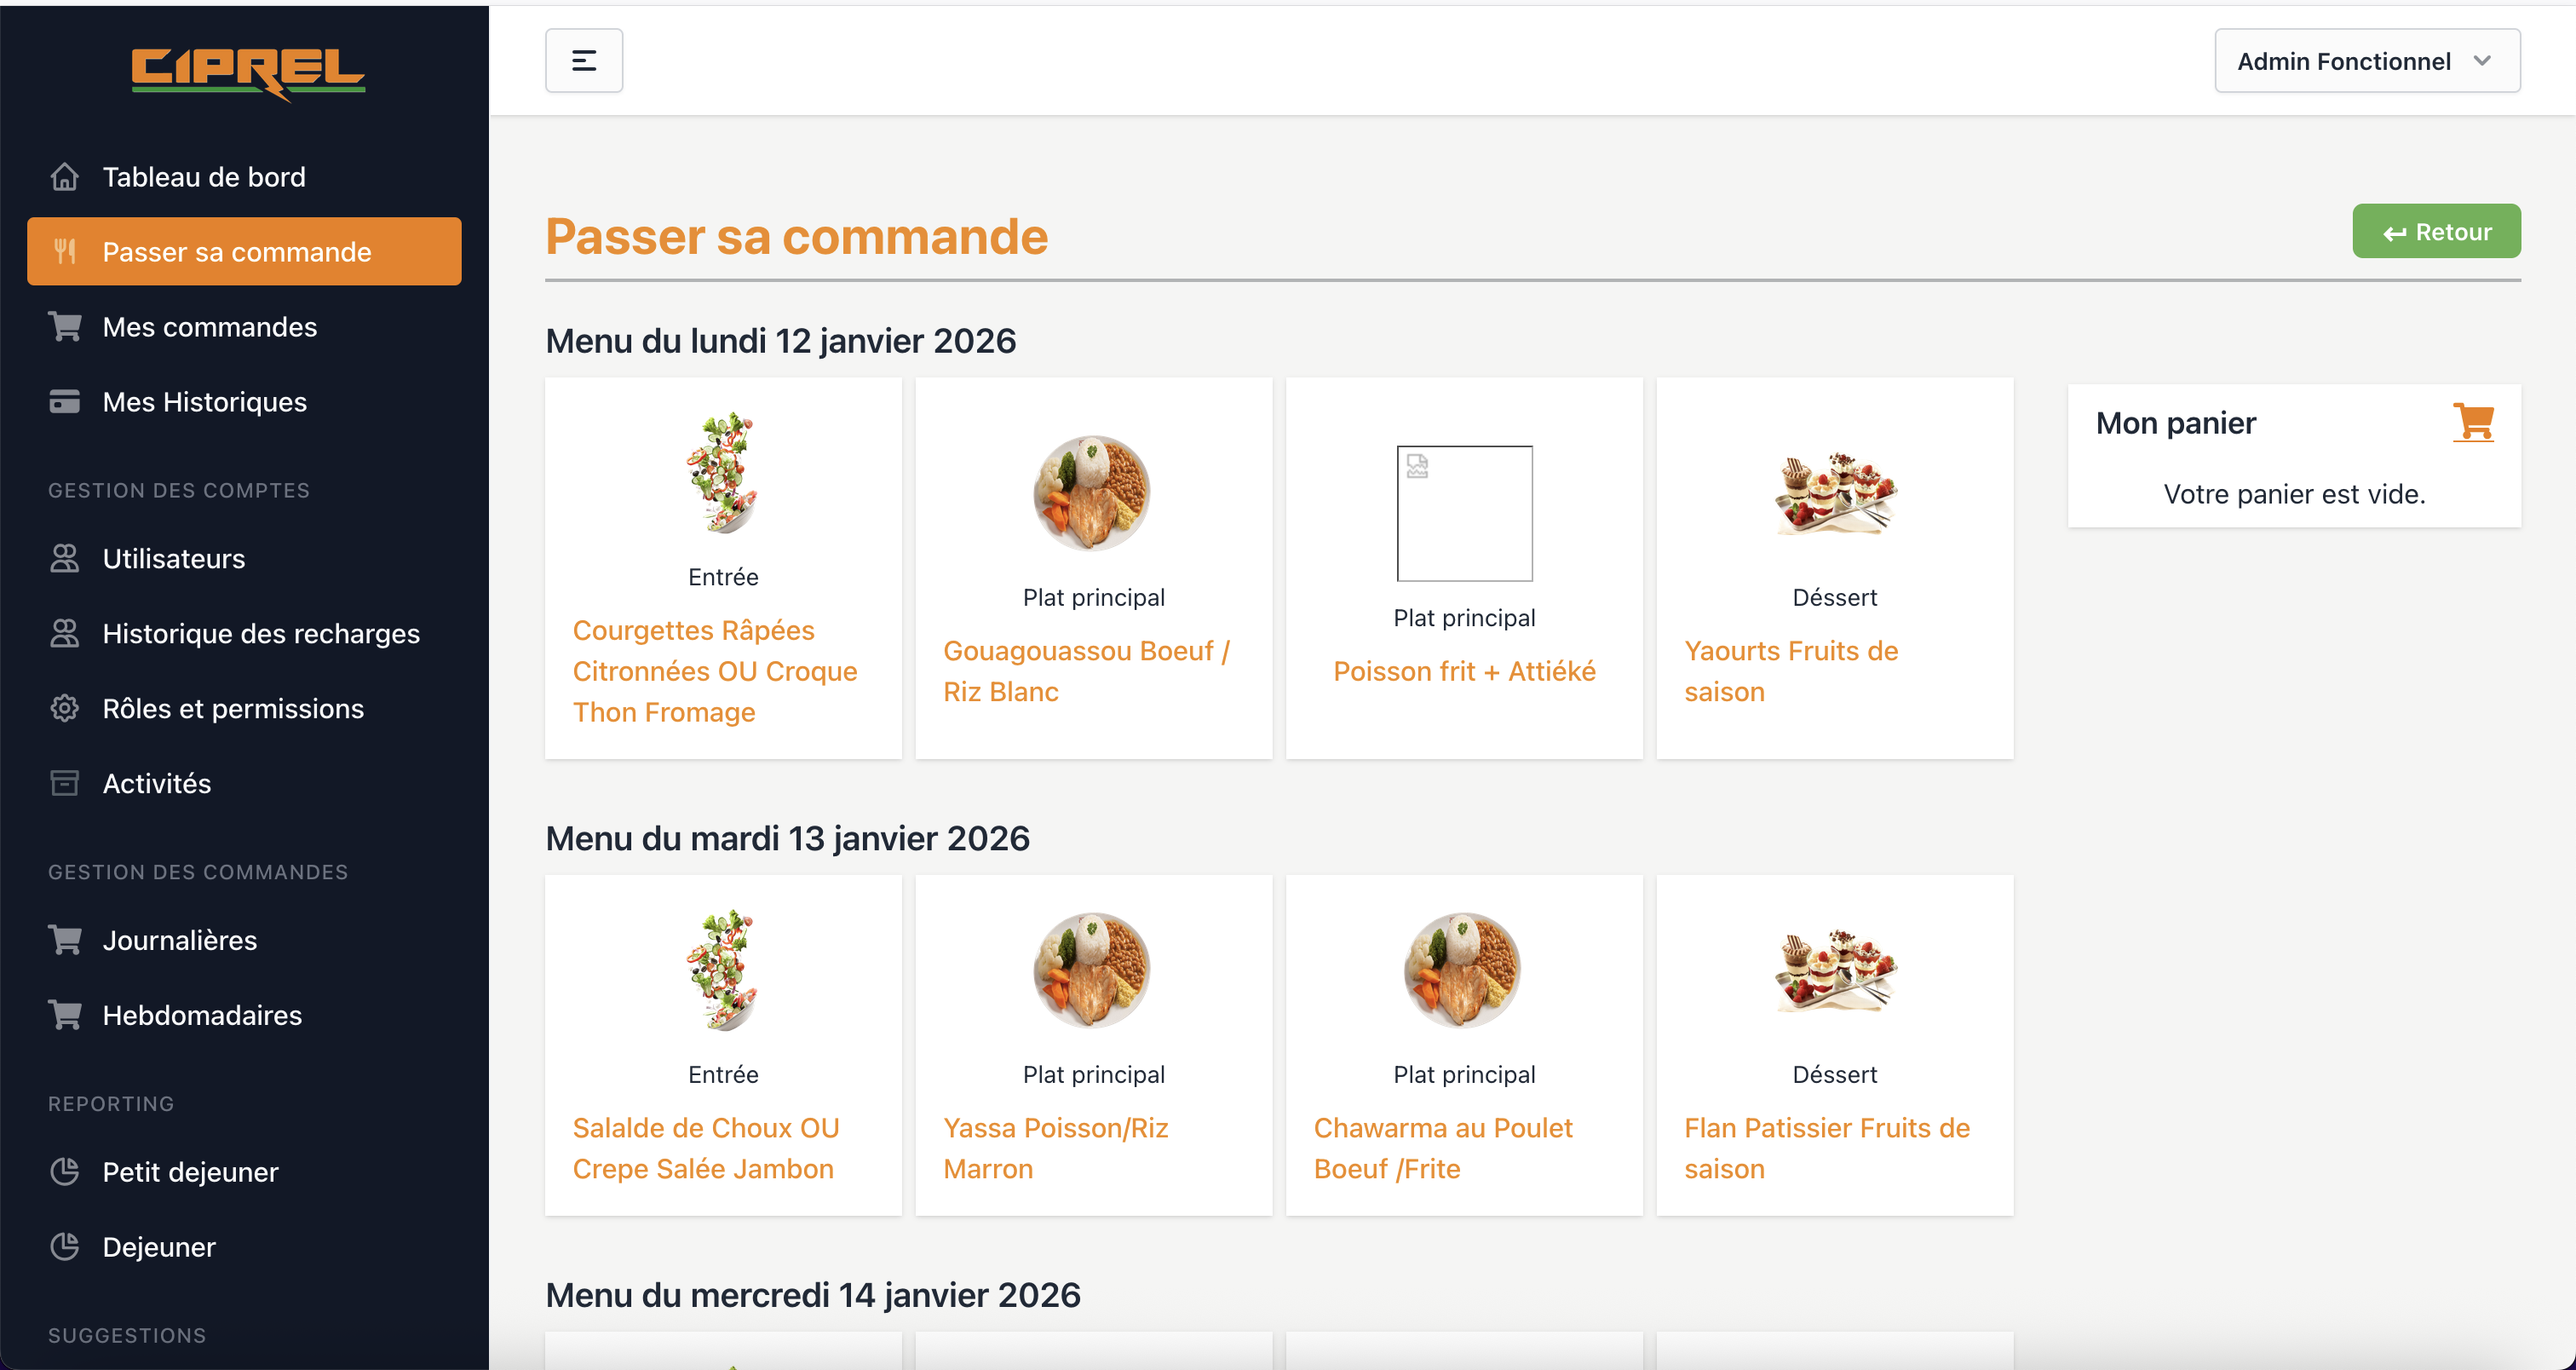
Task: Select Gouagouassou Boeuf / Riz Blanc dish
Action: pyautogui.click(x=1086, y=671)
